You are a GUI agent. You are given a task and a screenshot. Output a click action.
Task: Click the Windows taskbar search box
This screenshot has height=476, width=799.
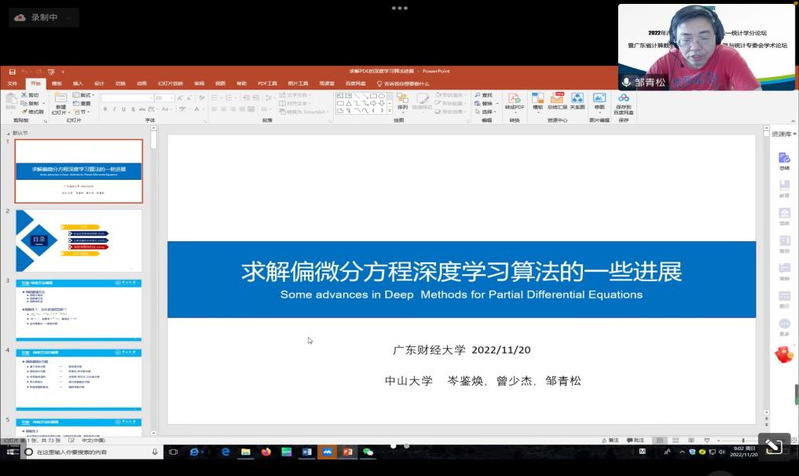pyautogui.click(x=92, y=452)
